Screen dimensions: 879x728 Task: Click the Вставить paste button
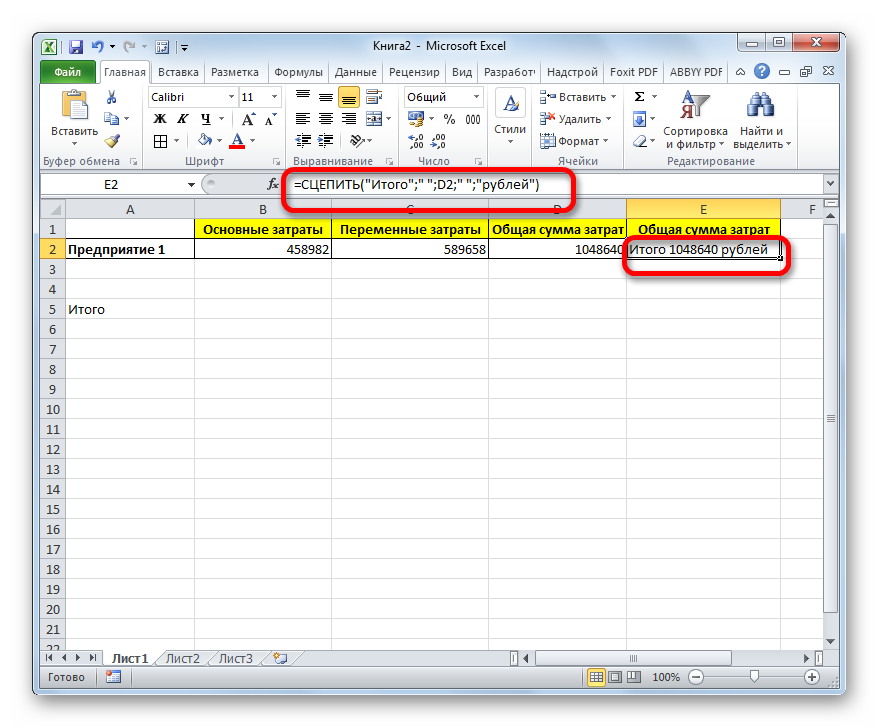coord(74,115)
